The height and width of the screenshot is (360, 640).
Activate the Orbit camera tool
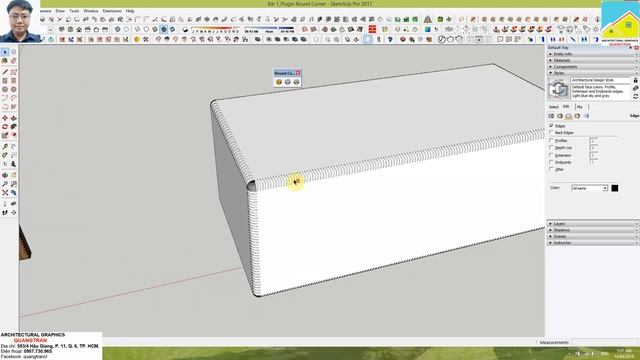point(5,175)
